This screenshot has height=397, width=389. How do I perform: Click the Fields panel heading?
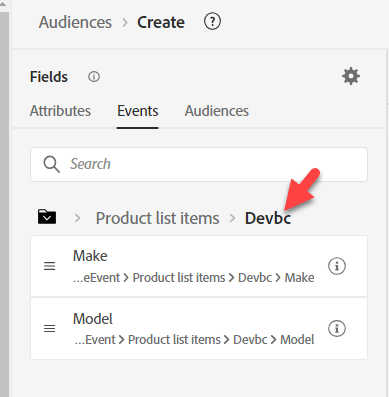[49, 77]
